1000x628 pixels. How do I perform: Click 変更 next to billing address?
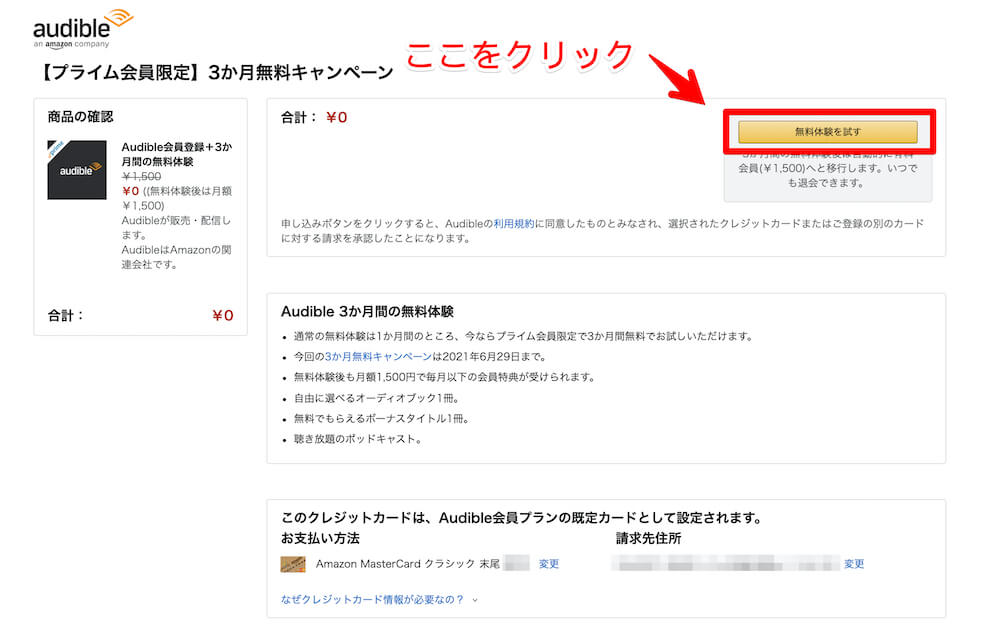(x=854, y=564)
